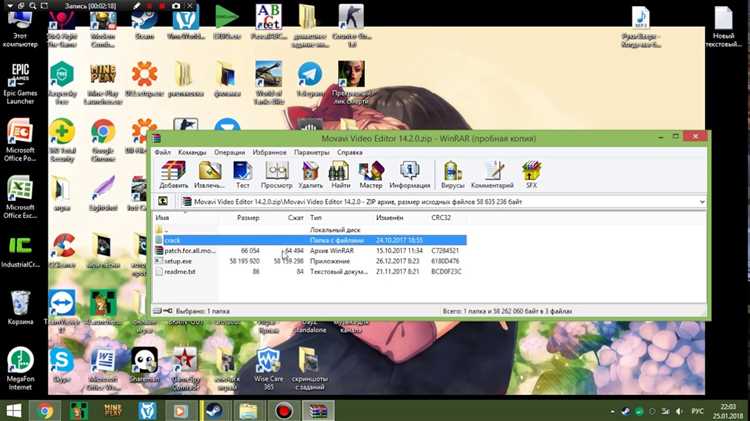The height and width of the screenshot is (421, 750).
Task: Select the readme.txt file row
Action: pyautogui.click(x=310, y=272)
